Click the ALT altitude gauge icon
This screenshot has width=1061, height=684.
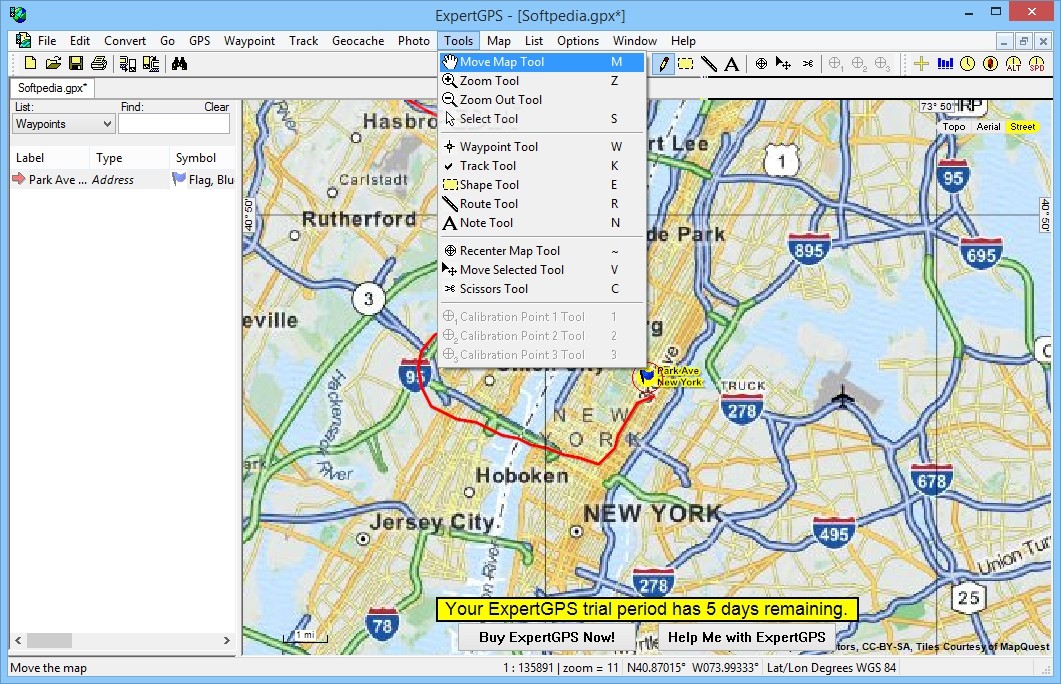tap(1013, 64)
